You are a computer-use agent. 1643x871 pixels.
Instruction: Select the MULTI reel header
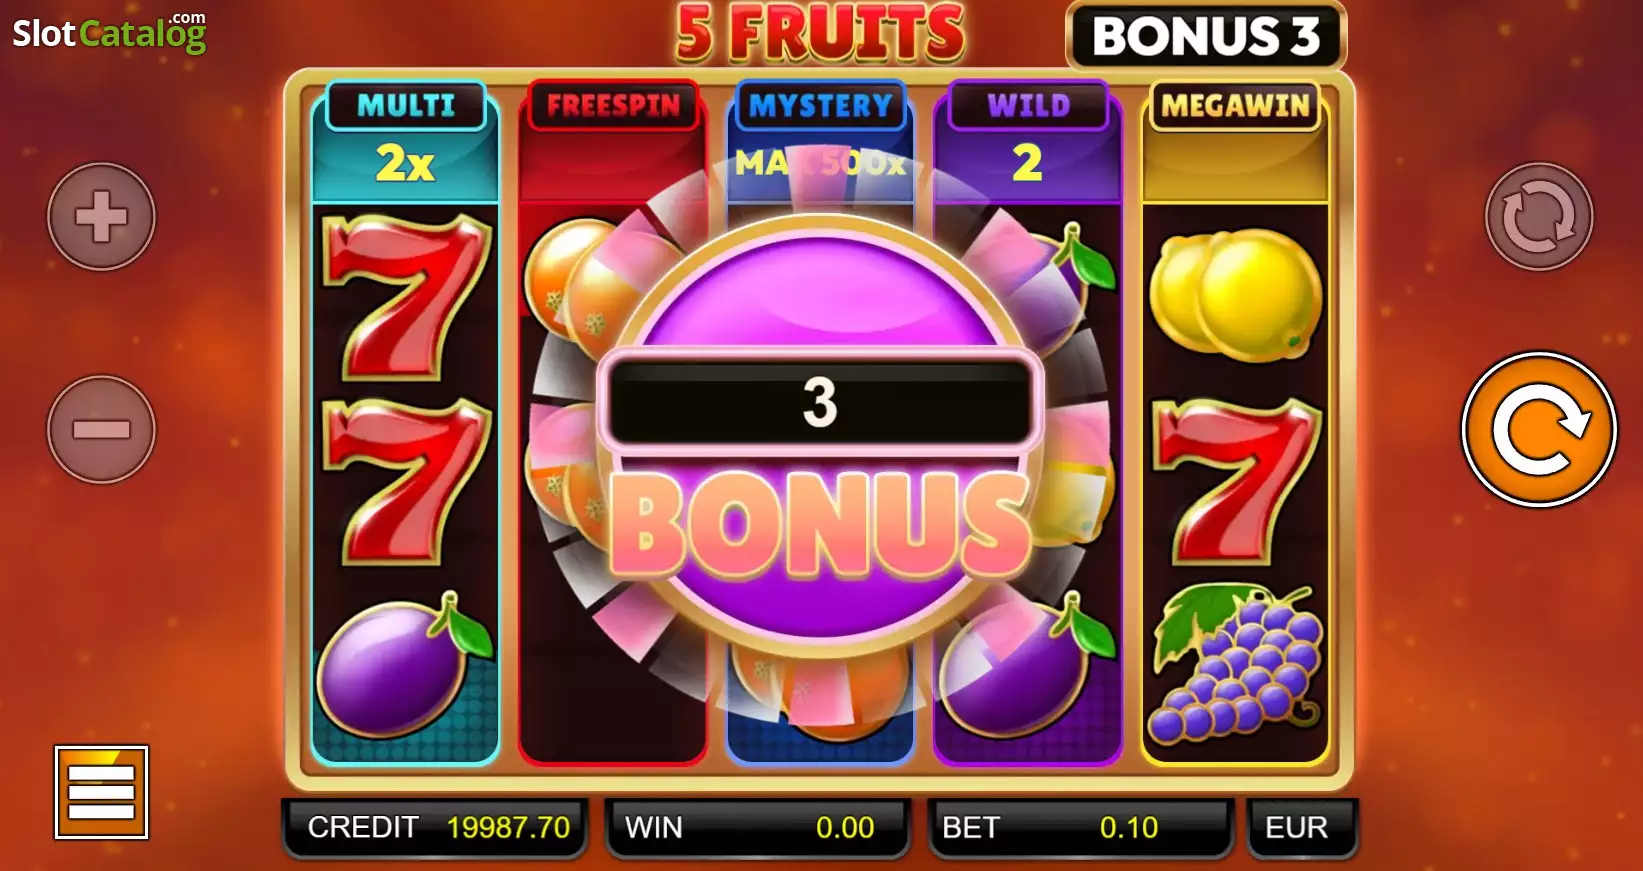coord(406,106)
